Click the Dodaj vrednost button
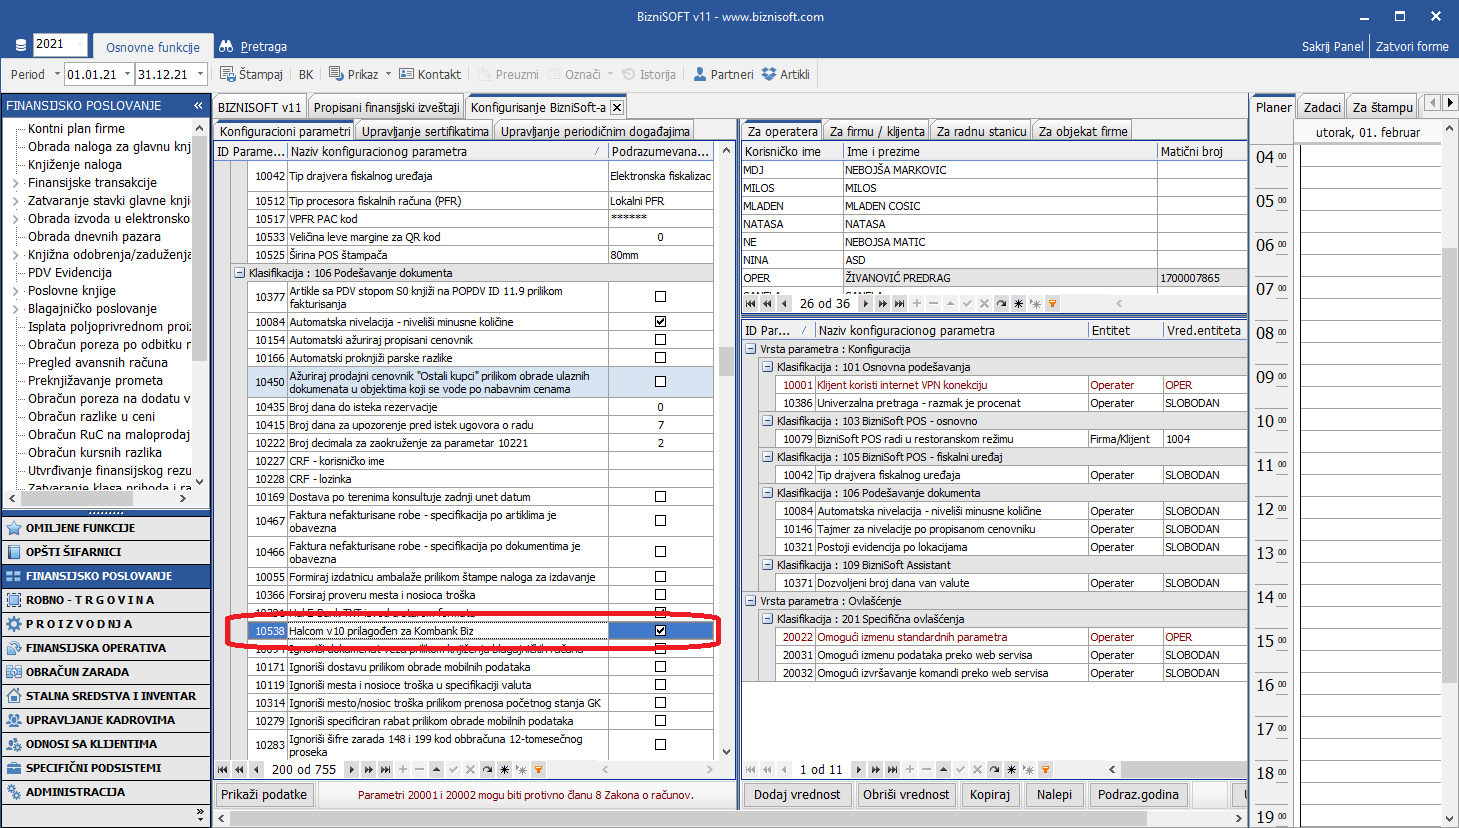This screenshot has height=828, width=1459. coord(797,795)
